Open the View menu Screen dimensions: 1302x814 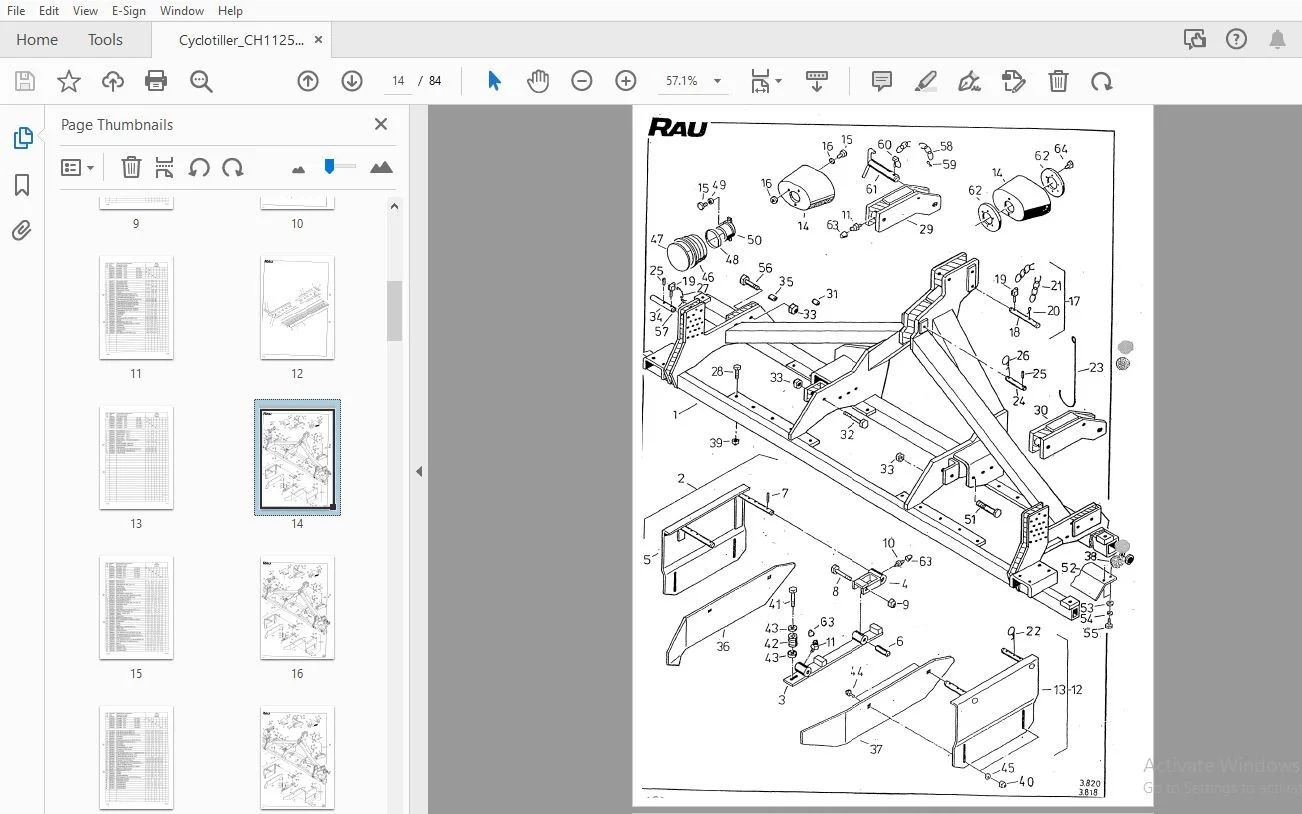pos(85,10)
